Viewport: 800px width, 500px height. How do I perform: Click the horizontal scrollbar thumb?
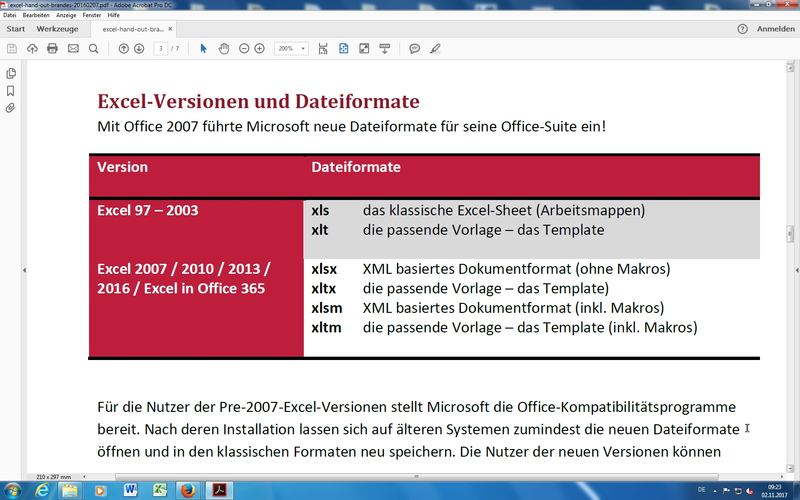(x=417, y=477)
